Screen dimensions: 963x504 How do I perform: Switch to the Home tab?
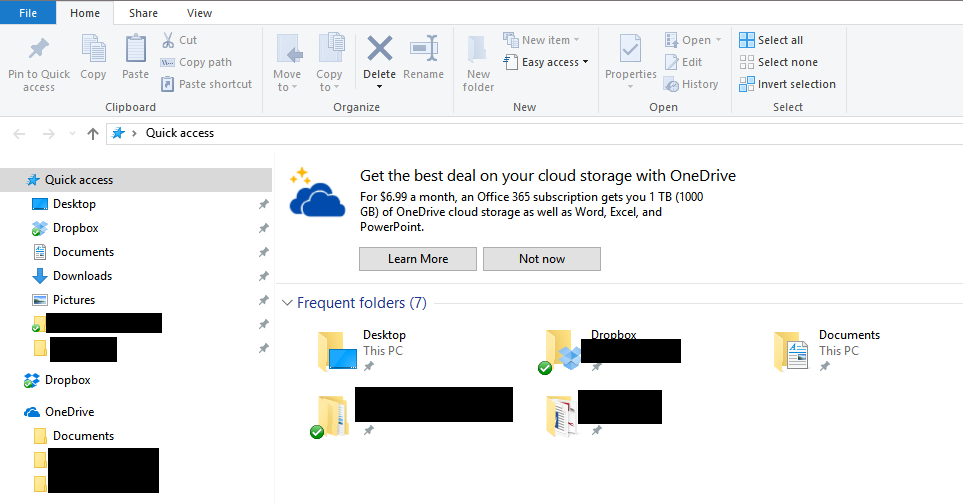point(85,13)
